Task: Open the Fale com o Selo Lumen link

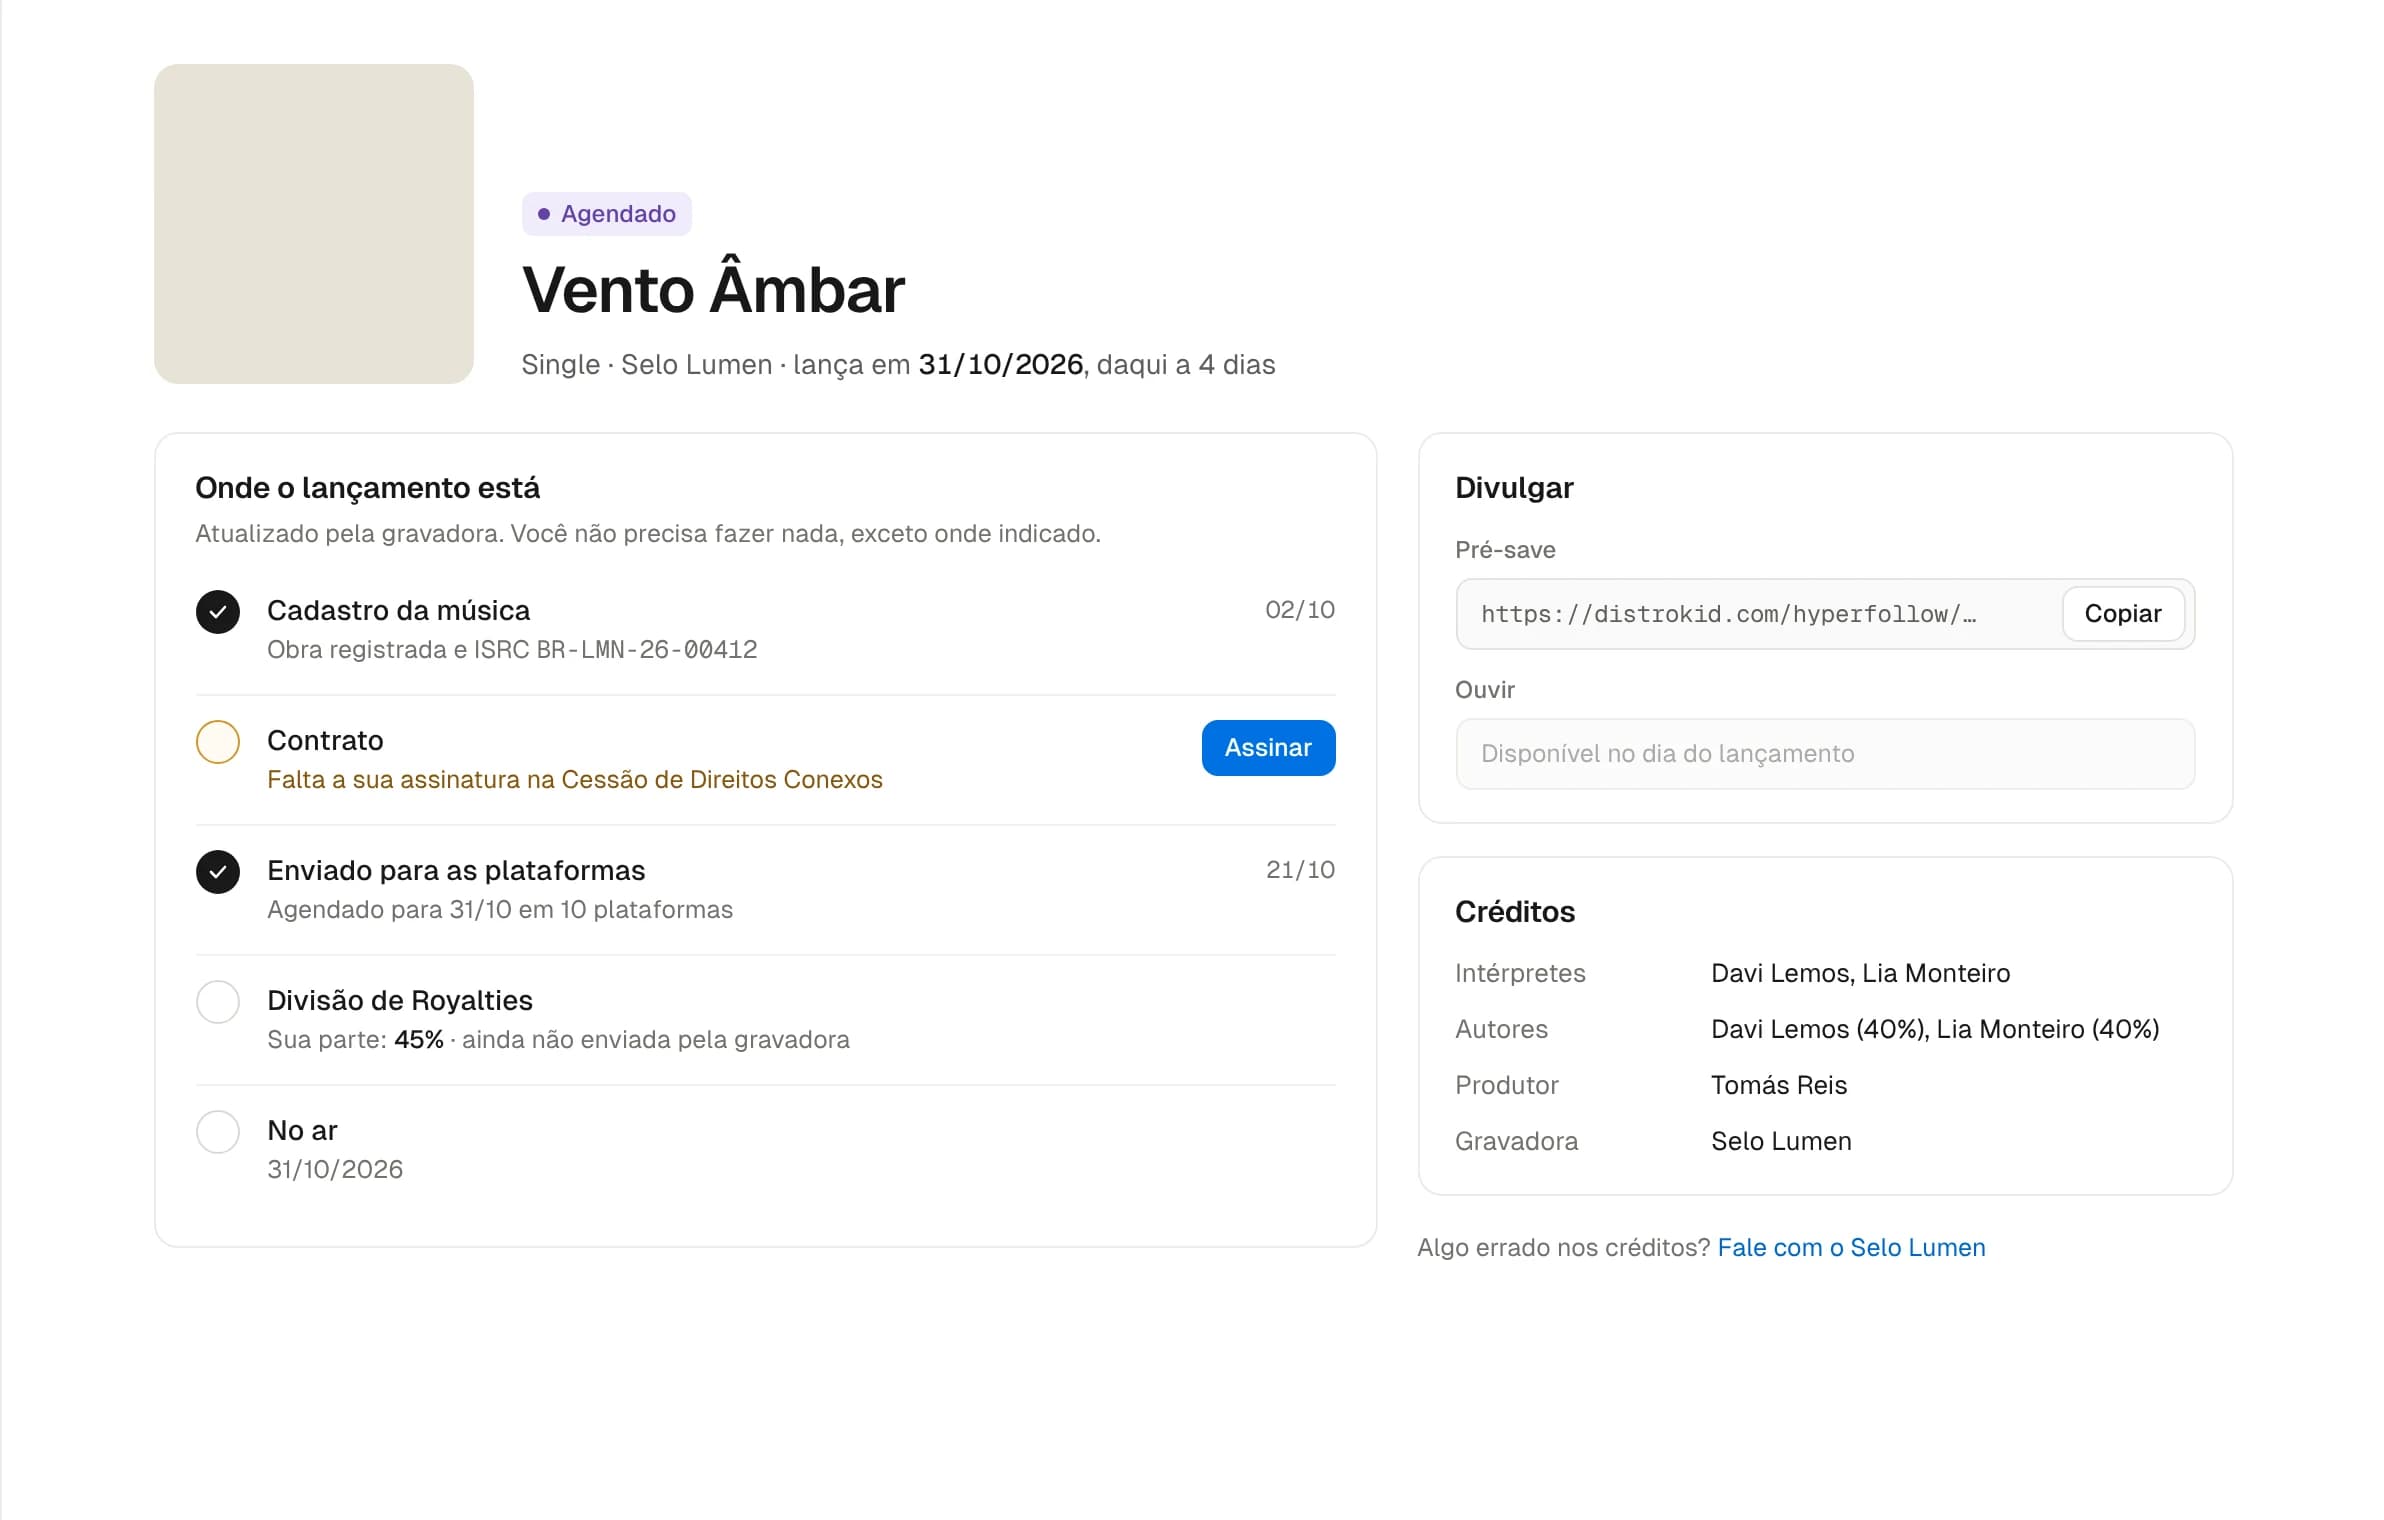Action: tap(1851, 1247)
